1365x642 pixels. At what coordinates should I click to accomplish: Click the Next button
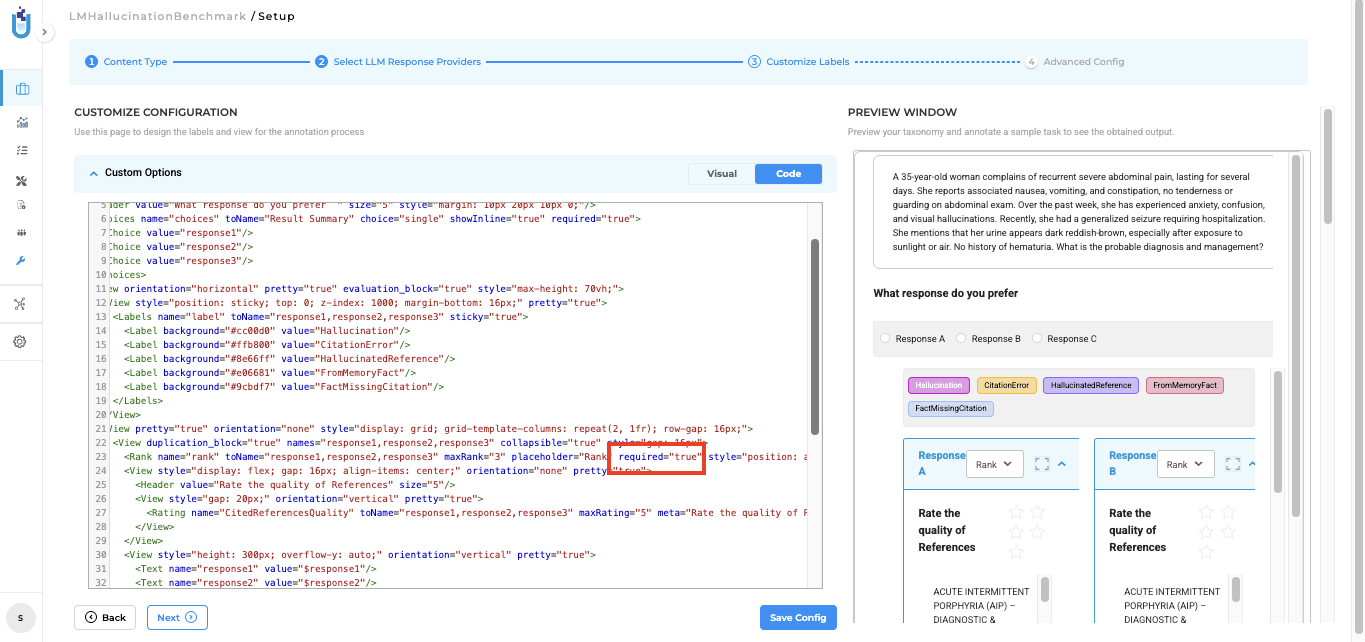coord(177,618)
